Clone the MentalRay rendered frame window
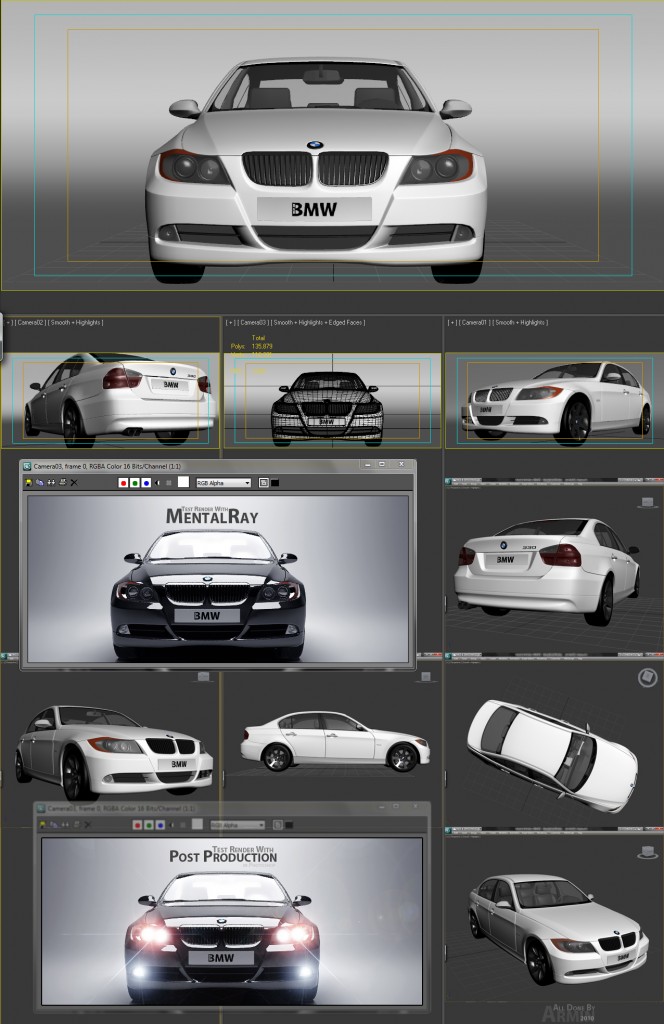Image resolution: width=664 pixels, height=1024 pixels. (x=51, y=483)
